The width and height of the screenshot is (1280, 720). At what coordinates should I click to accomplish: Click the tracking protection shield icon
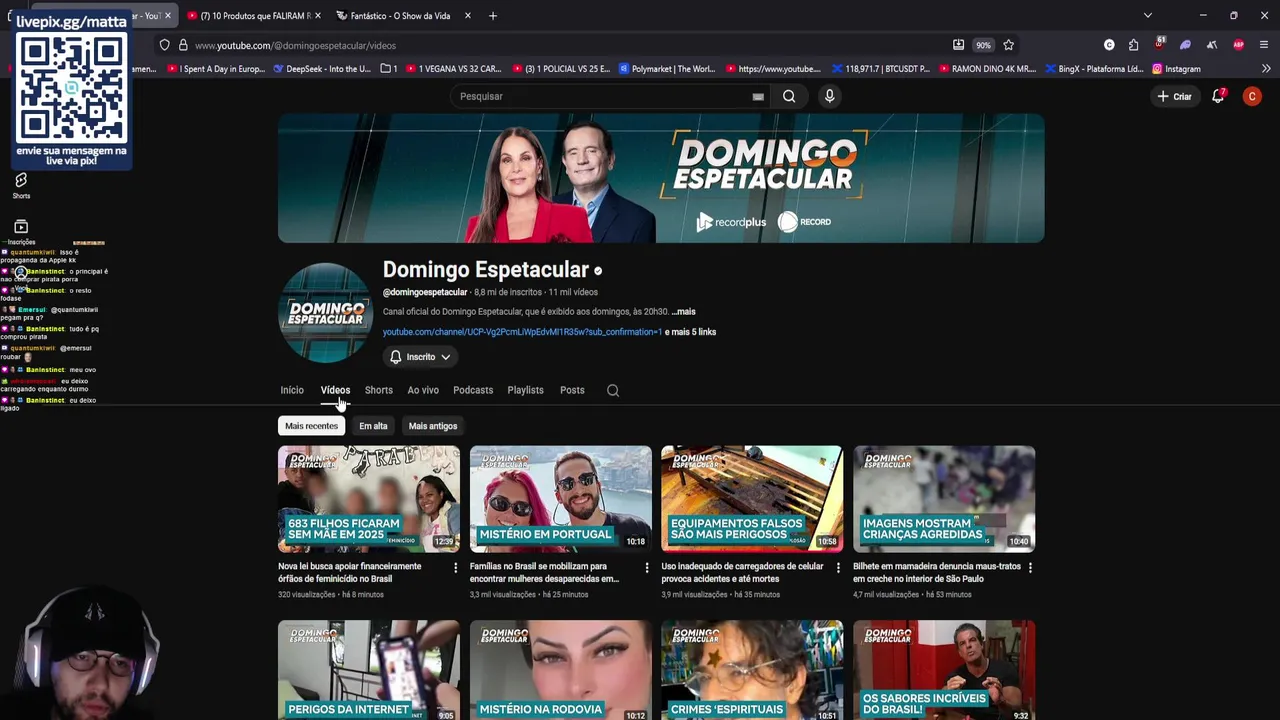[164, 45]
